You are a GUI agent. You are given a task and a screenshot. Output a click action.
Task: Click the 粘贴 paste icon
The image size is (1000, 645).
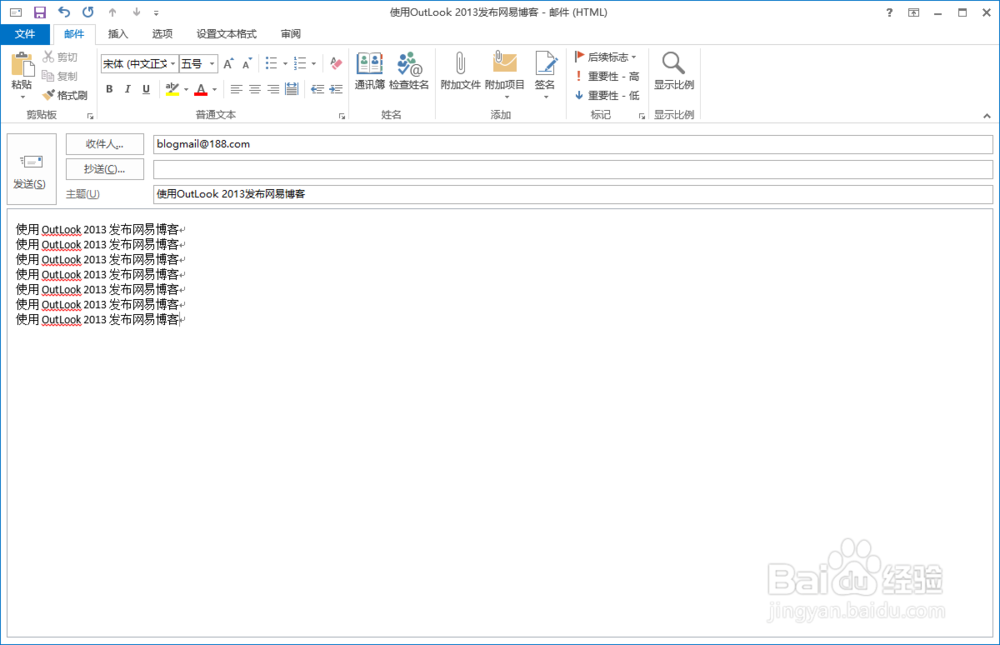[22, 64]
